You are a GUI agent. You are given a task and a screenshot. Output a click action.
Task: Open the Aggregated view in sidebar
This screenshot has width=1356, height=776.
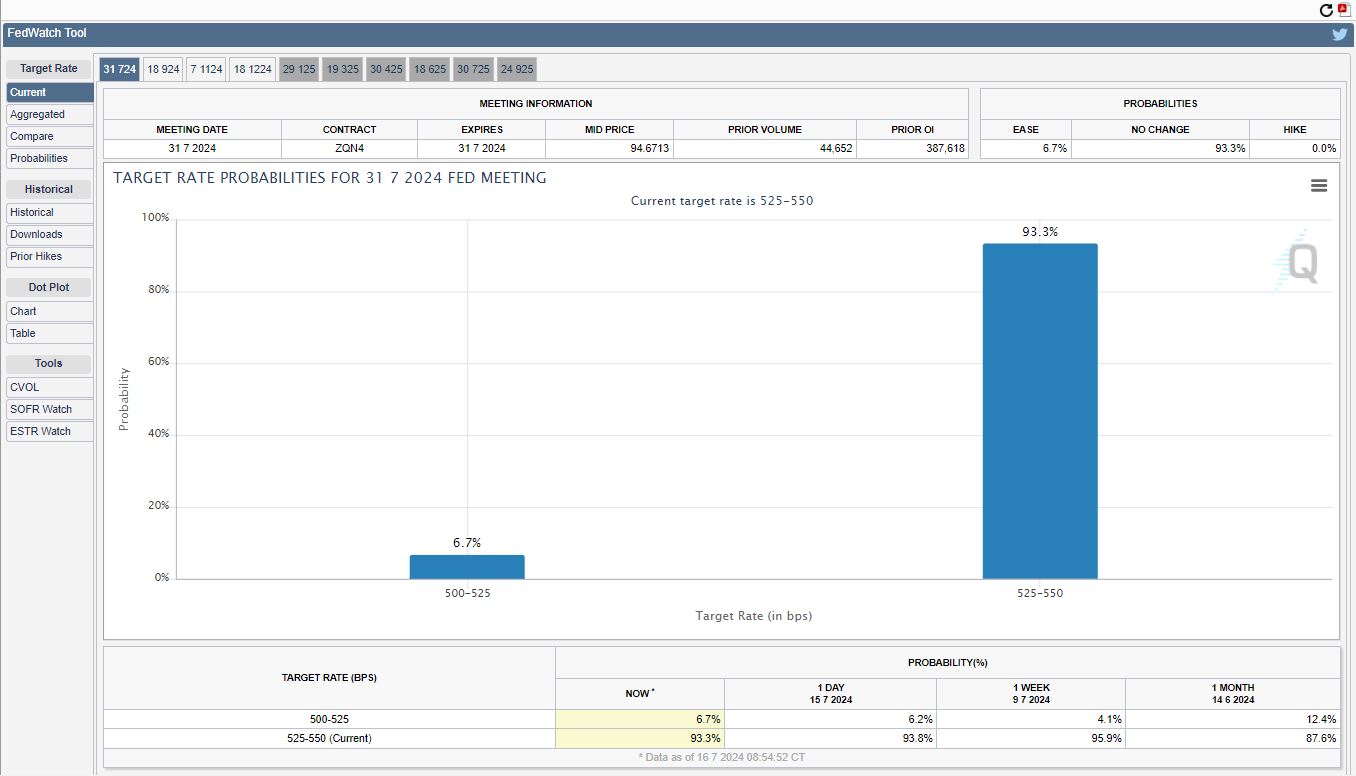tap(38, 115)
